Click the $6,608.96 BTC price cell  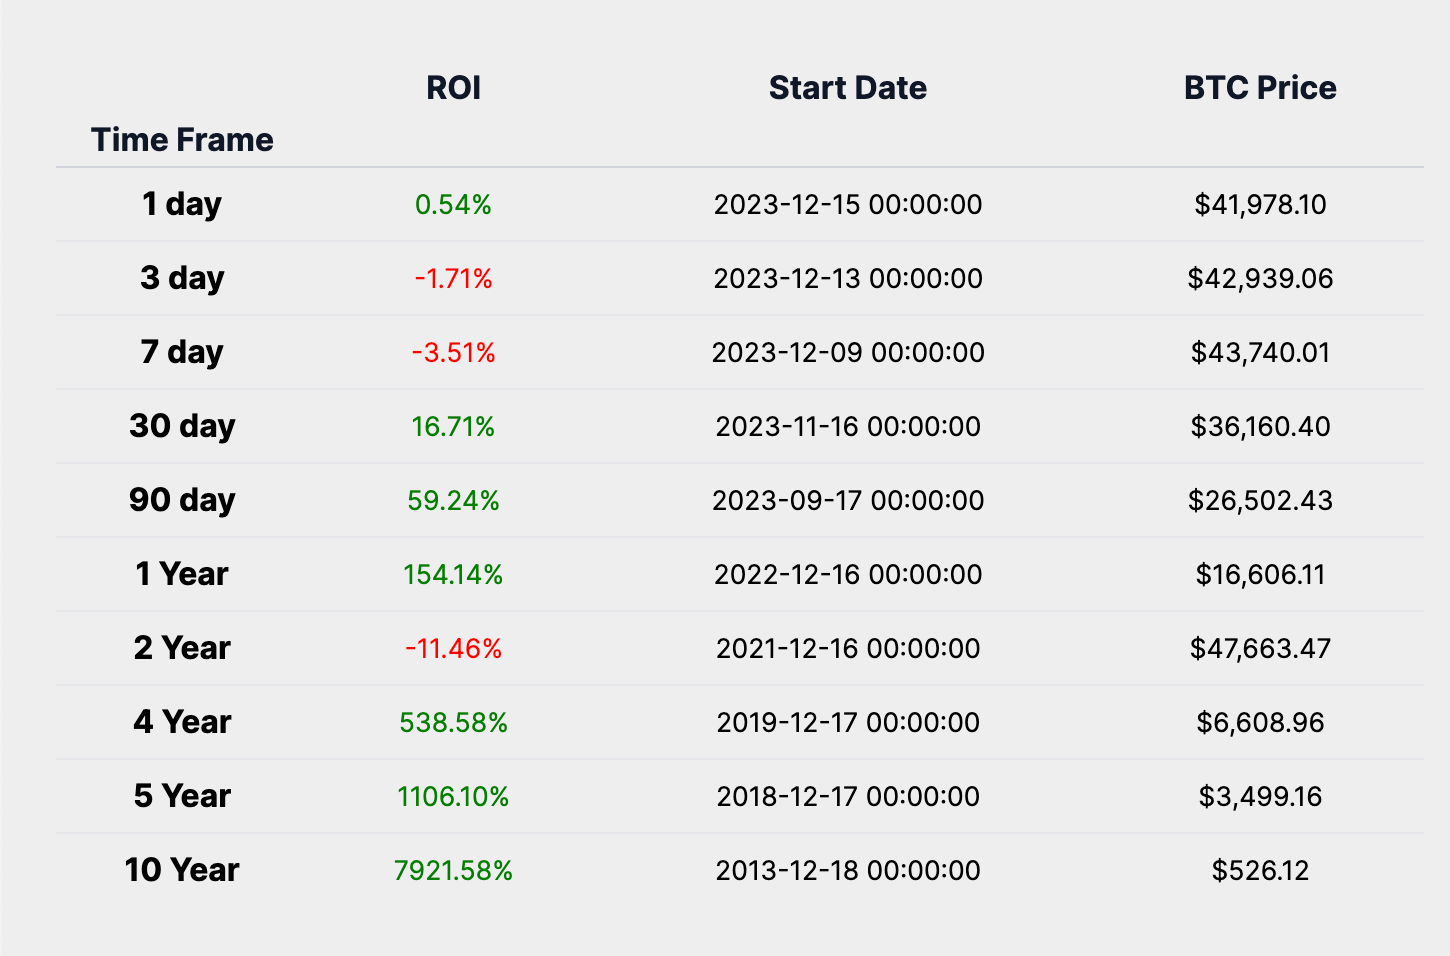pyautogui.click(x=1260, y=723)
